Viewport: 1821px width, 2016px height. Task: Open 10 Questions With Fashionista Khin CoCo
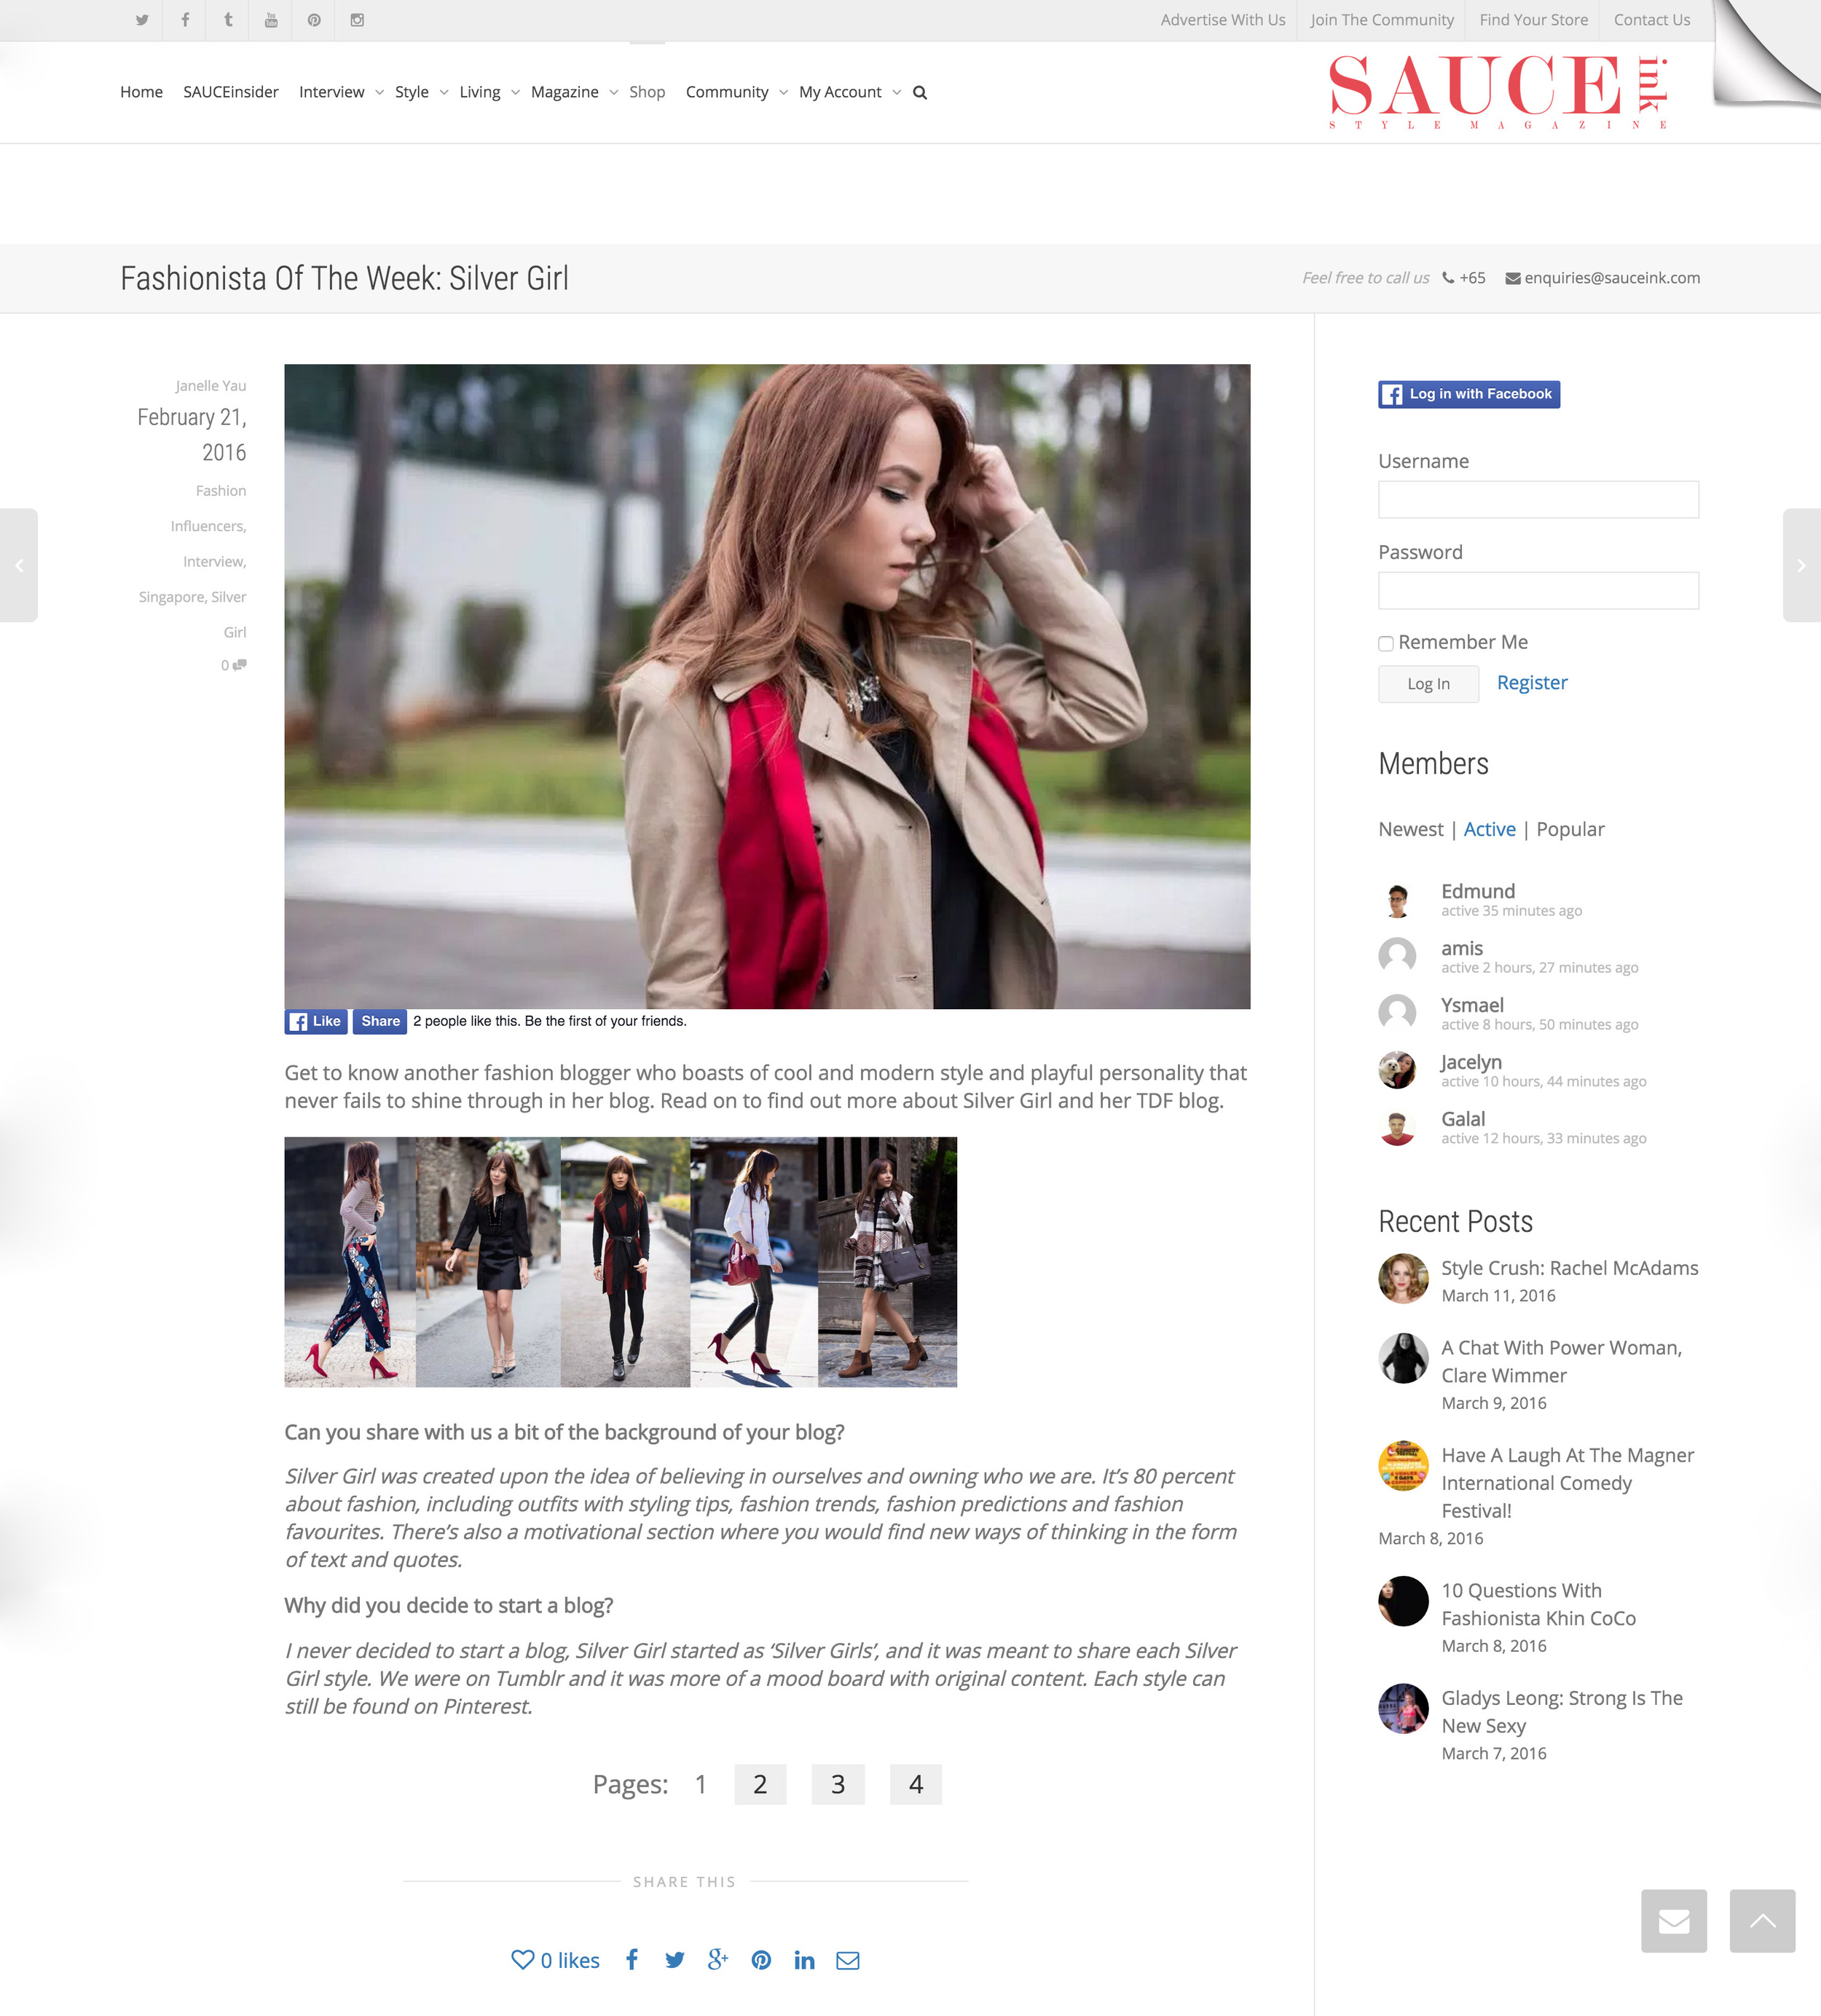pyautogui.click(x=1538, y=1604)
